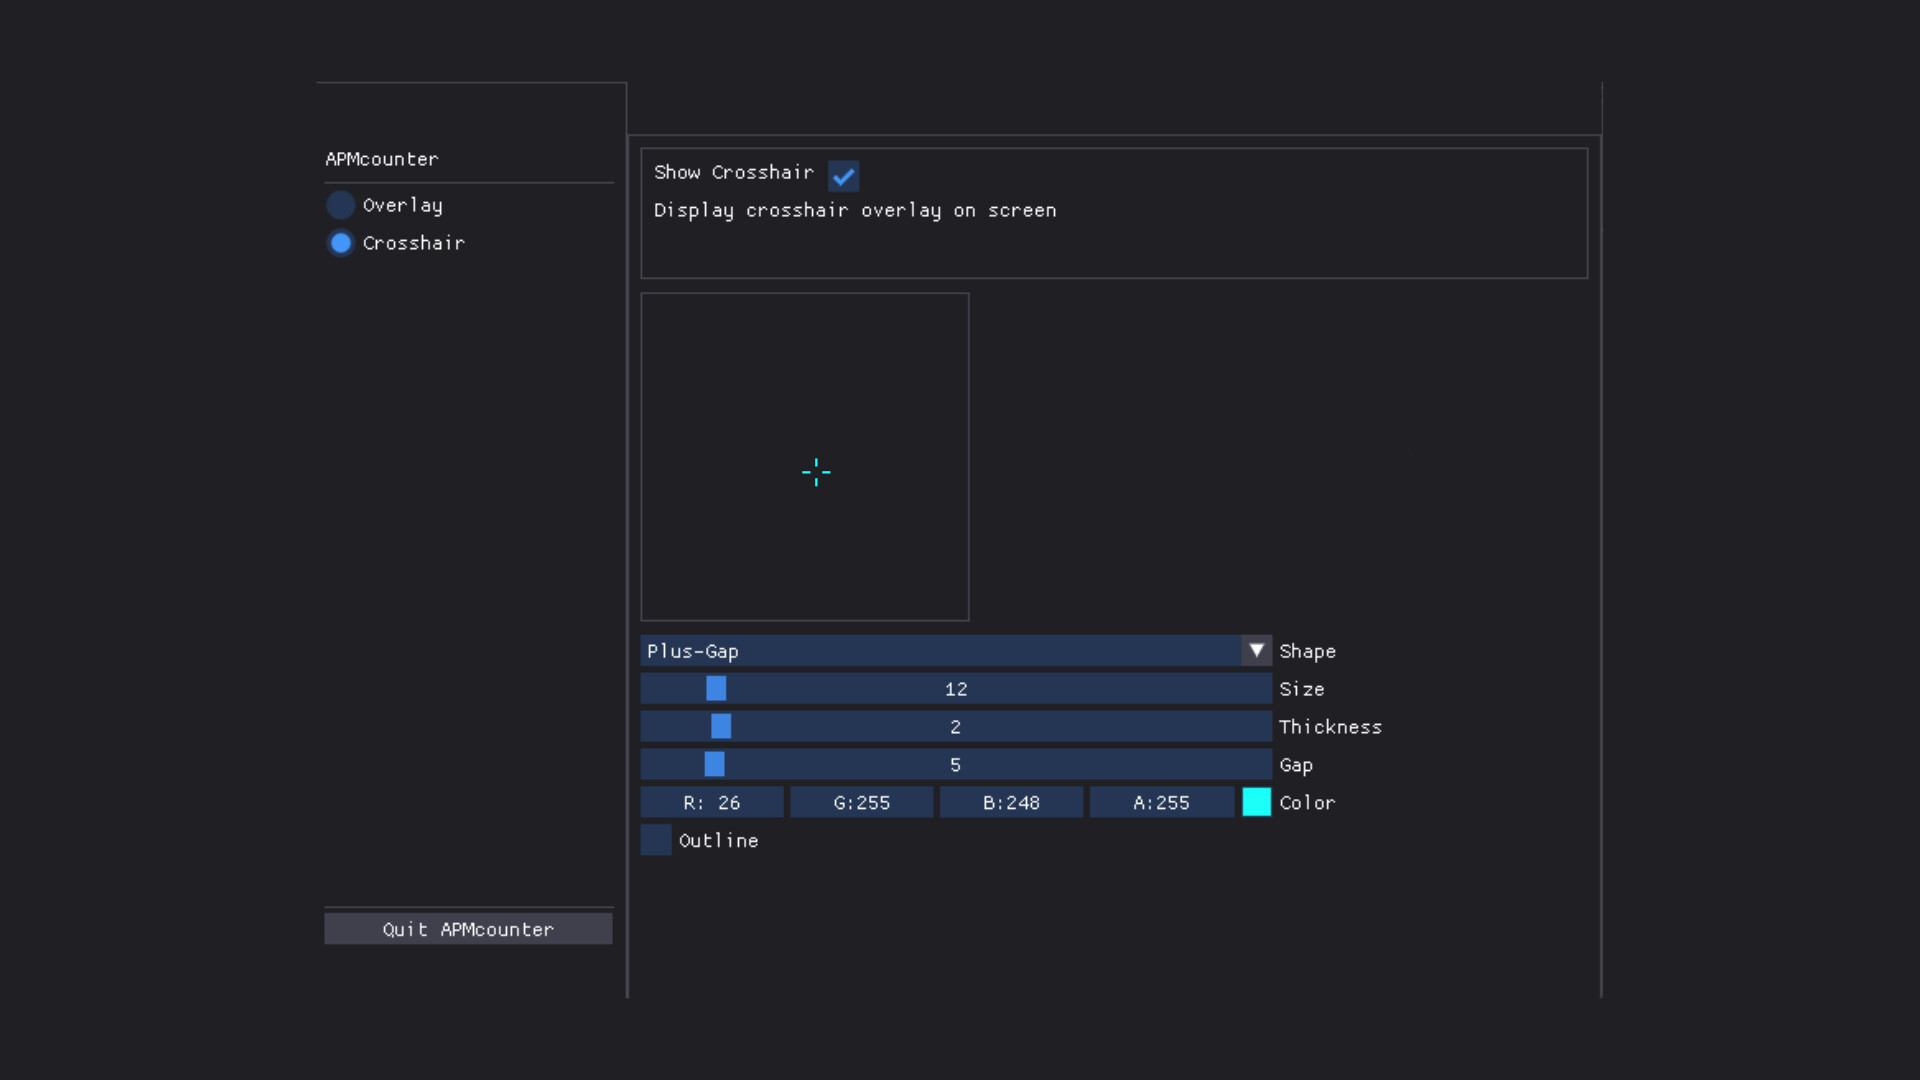This screenshot has height=1080, width=1920.
Task: Click the R: 26 red value field
Action: click(x=711, y=802)
